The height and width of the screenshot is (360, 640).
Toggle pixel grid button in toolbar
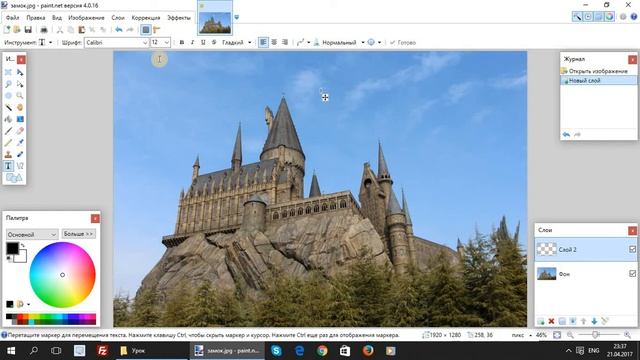146,30
